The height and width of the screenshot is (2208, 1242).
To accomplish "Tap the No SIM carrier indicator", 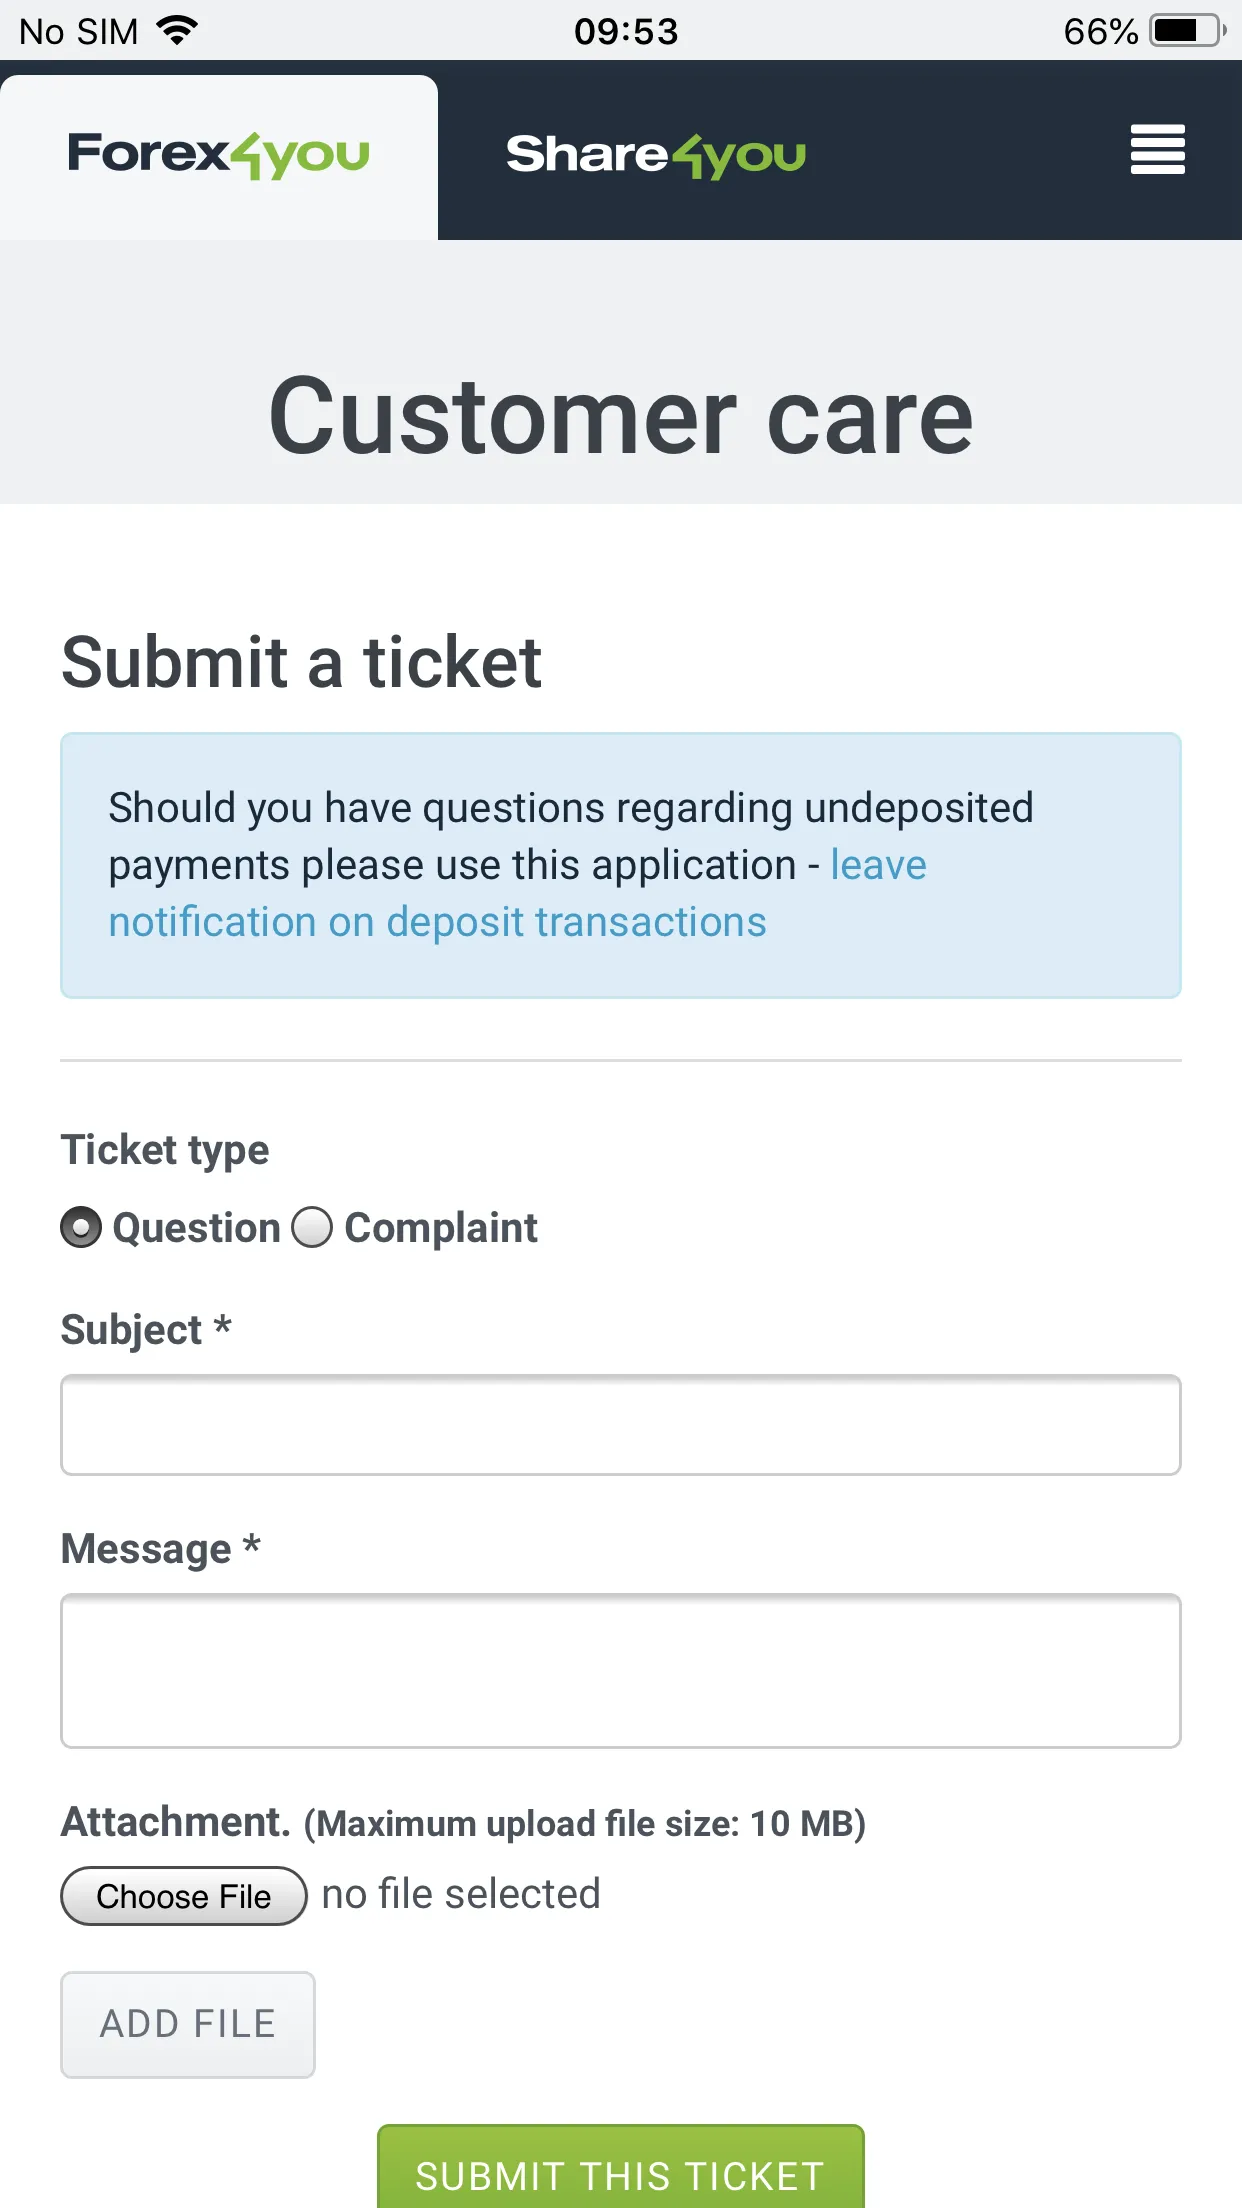I will click(79, 32).
